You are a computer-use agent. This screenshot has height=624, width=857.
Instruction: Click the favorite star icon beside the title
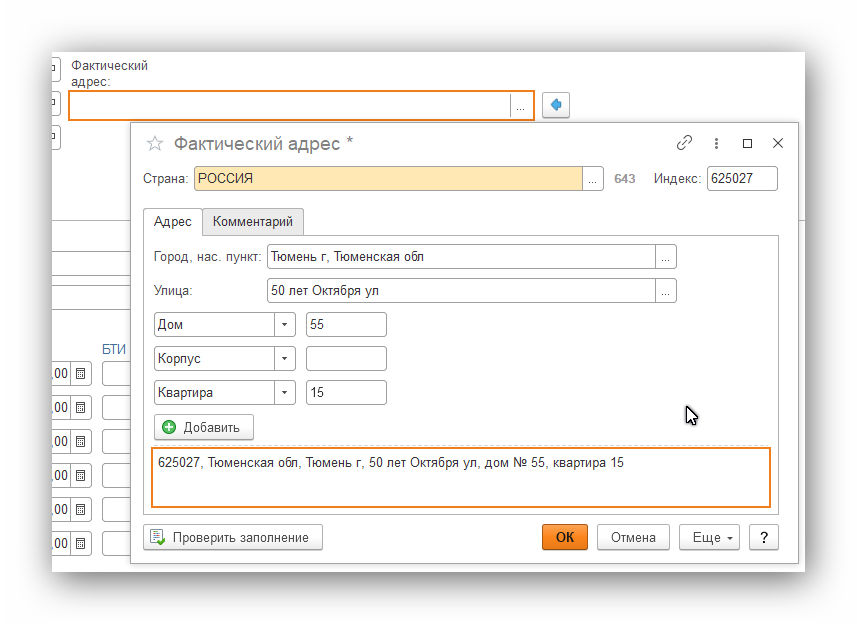pos(155,144)
